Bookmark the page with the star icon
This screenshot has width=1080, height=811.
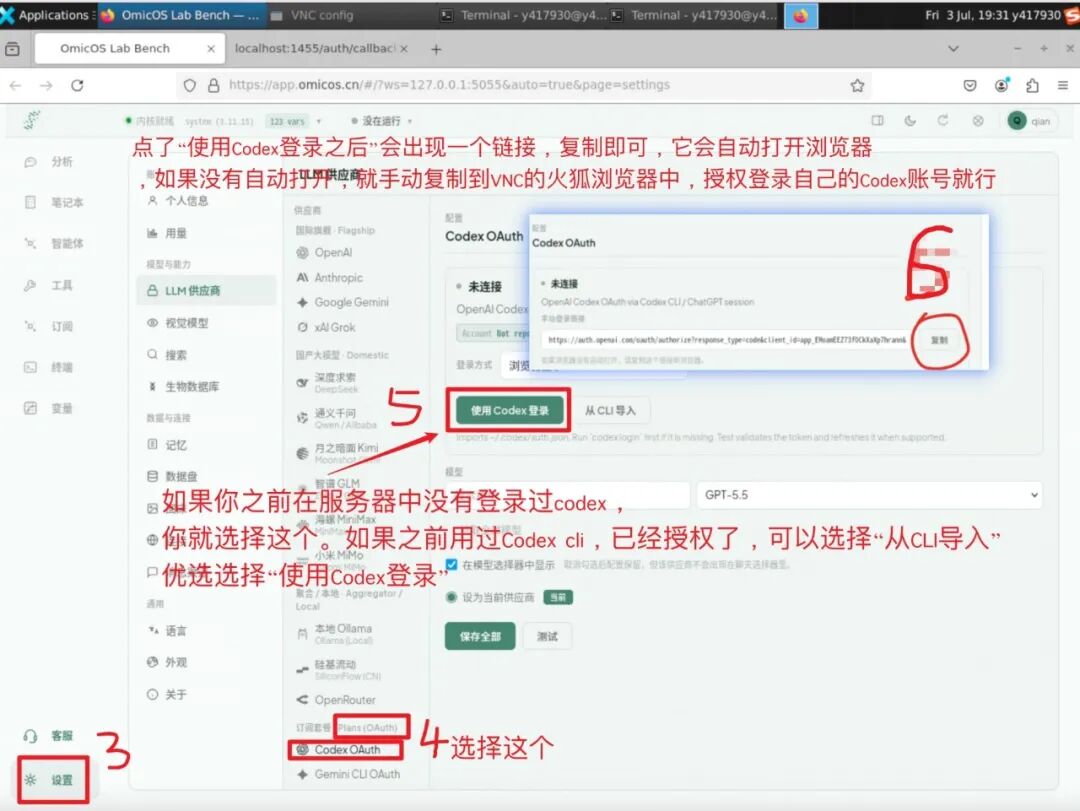pos(857,85)
